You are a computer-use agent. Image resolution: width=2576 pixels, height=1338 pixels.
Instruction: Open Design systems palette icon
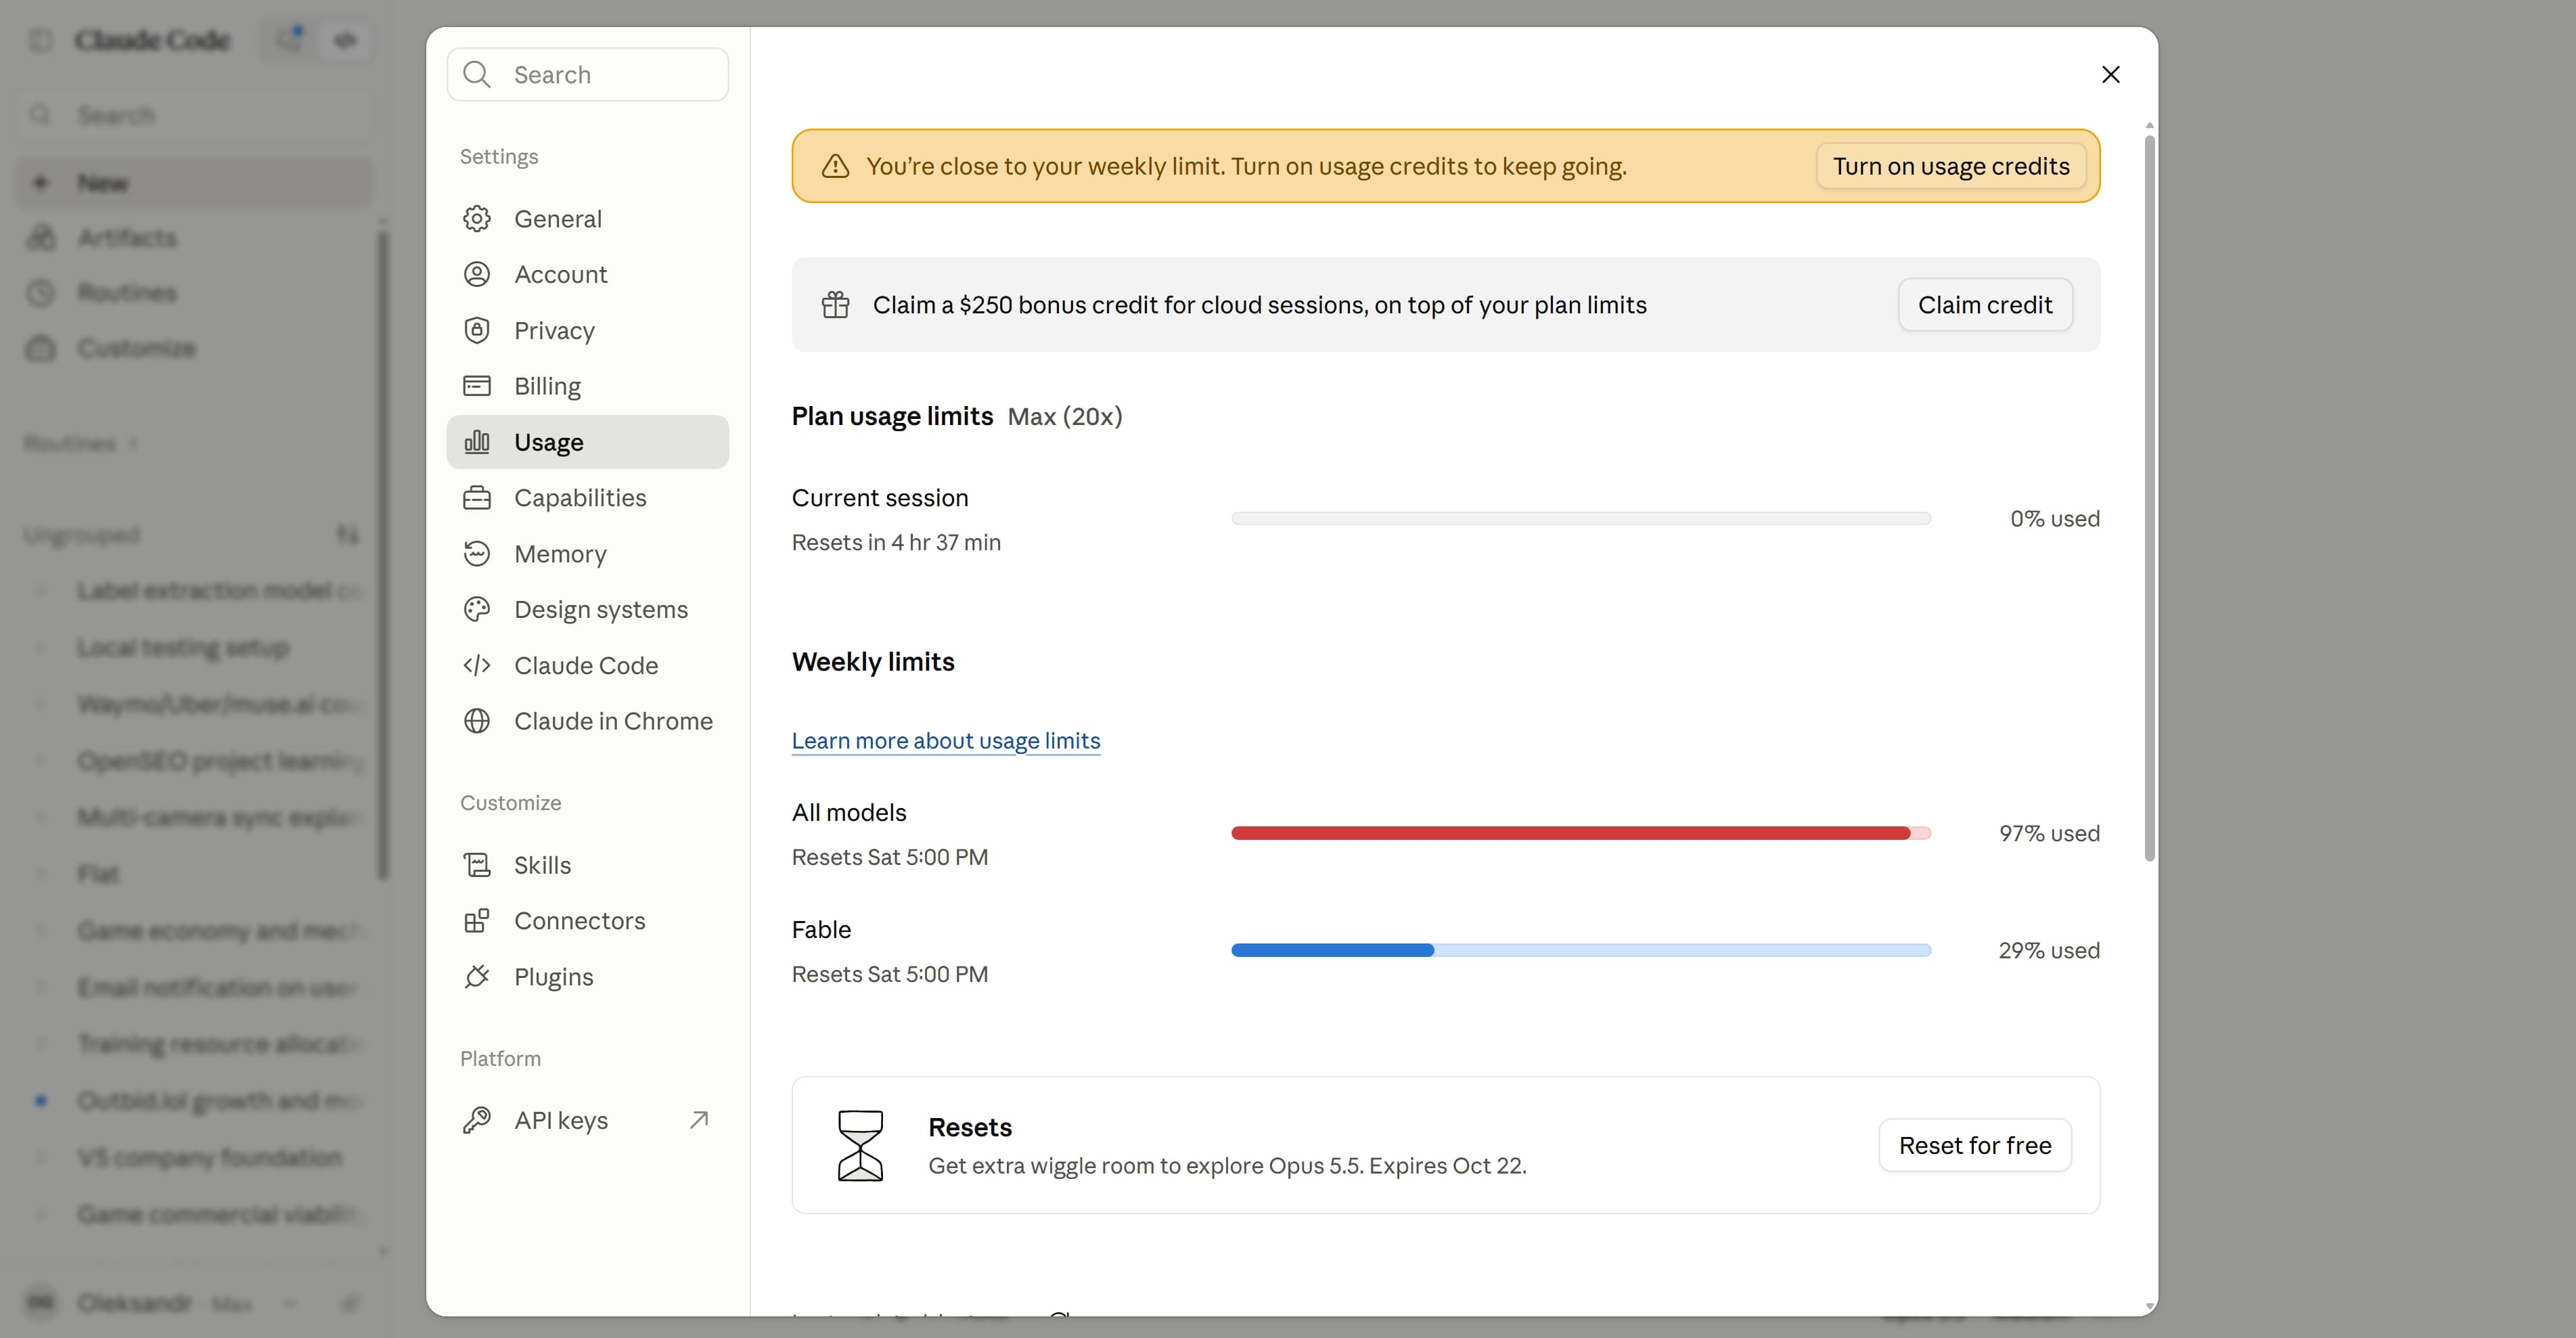477,609
